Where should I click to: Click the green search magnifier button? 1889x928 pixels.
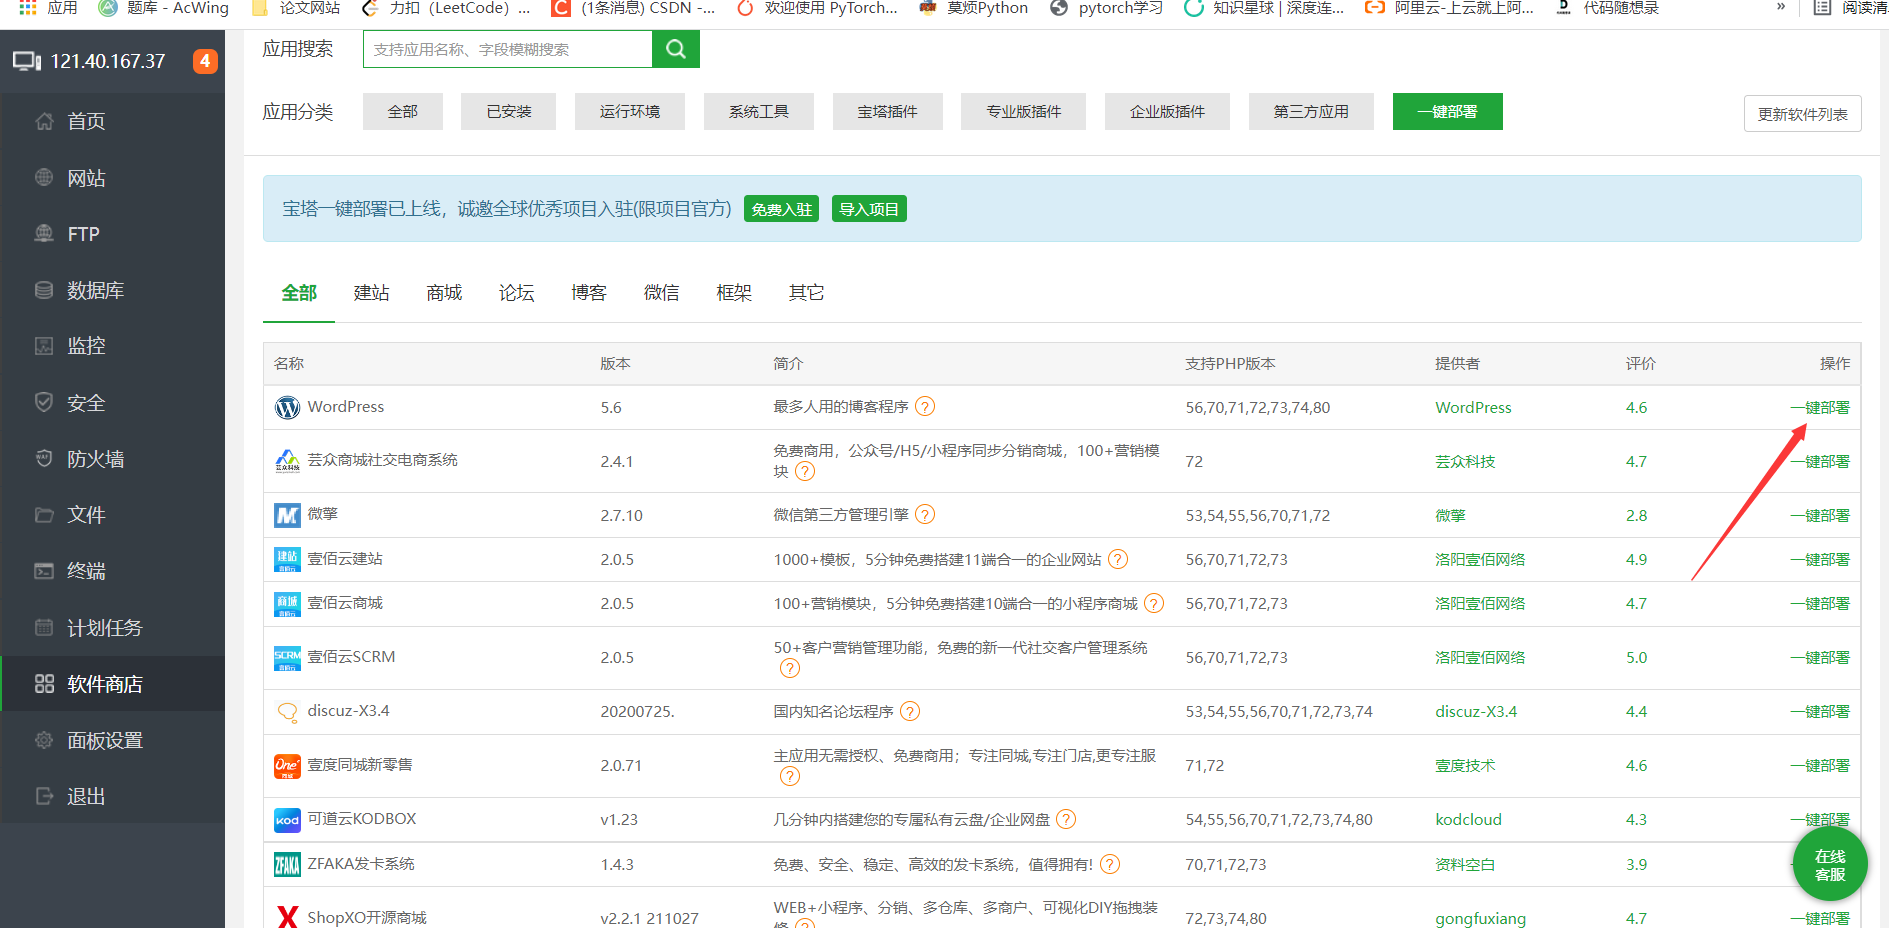pyautogui.click(x=675, y=49)
